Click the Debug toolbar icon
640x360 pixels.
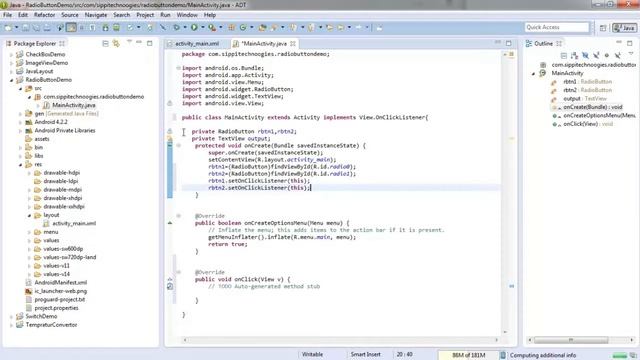click(x=176, y=28)
